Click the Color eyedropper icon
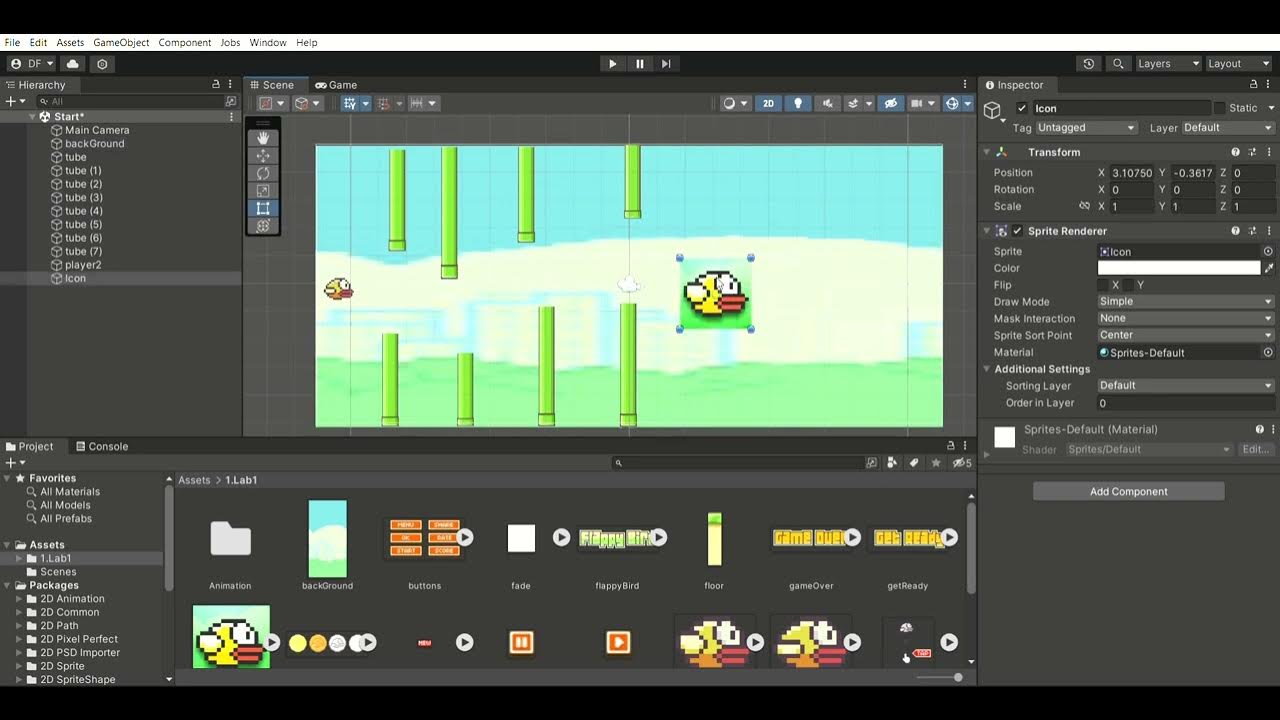The width and height of the screenshot is (1280, 720). coord(1269,268)
